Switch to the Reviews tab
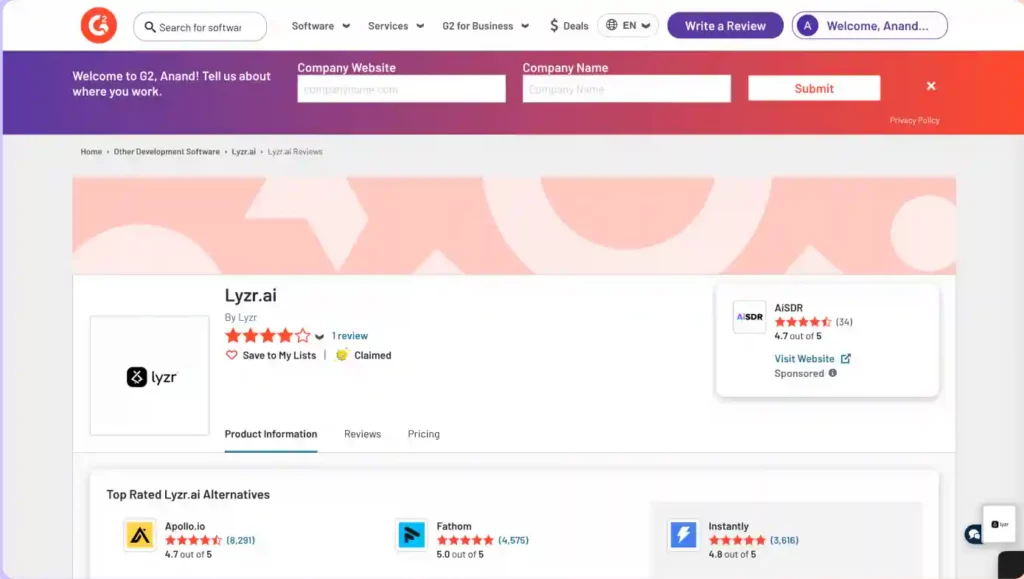 (x=362, y=434)
